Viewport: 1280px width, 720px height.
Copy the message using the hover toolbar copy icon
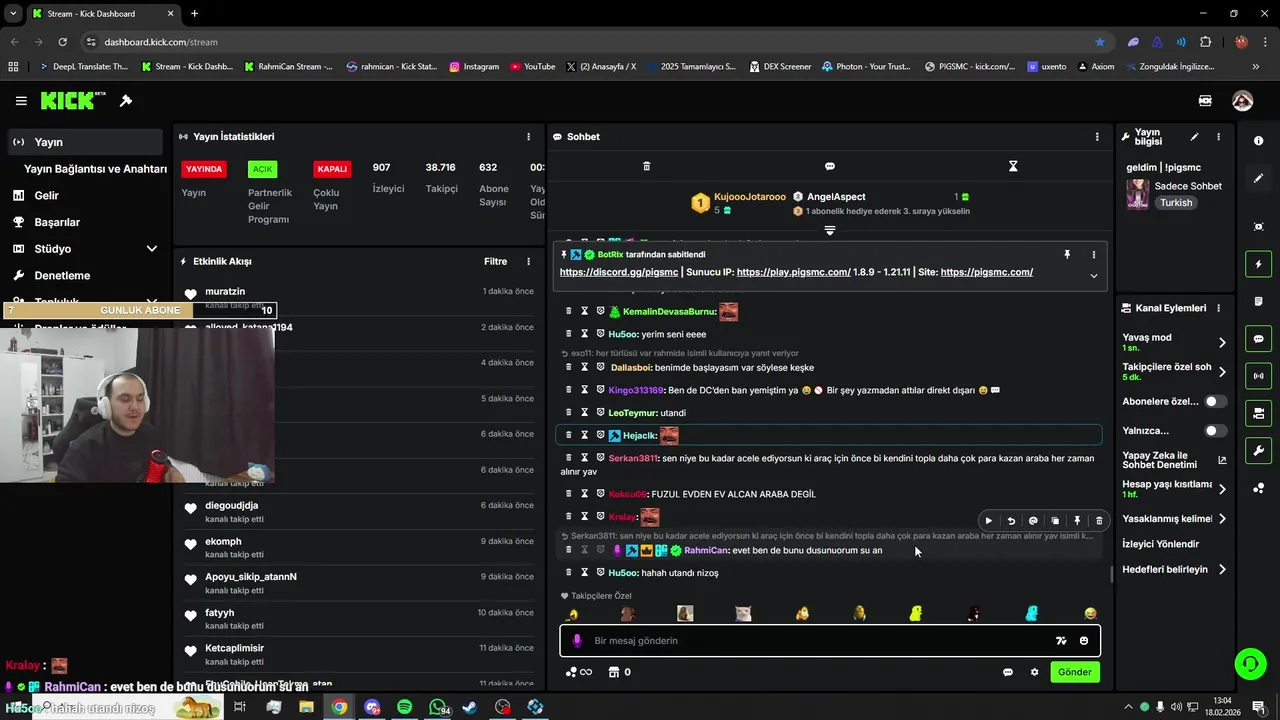(x=1055, y=521)
